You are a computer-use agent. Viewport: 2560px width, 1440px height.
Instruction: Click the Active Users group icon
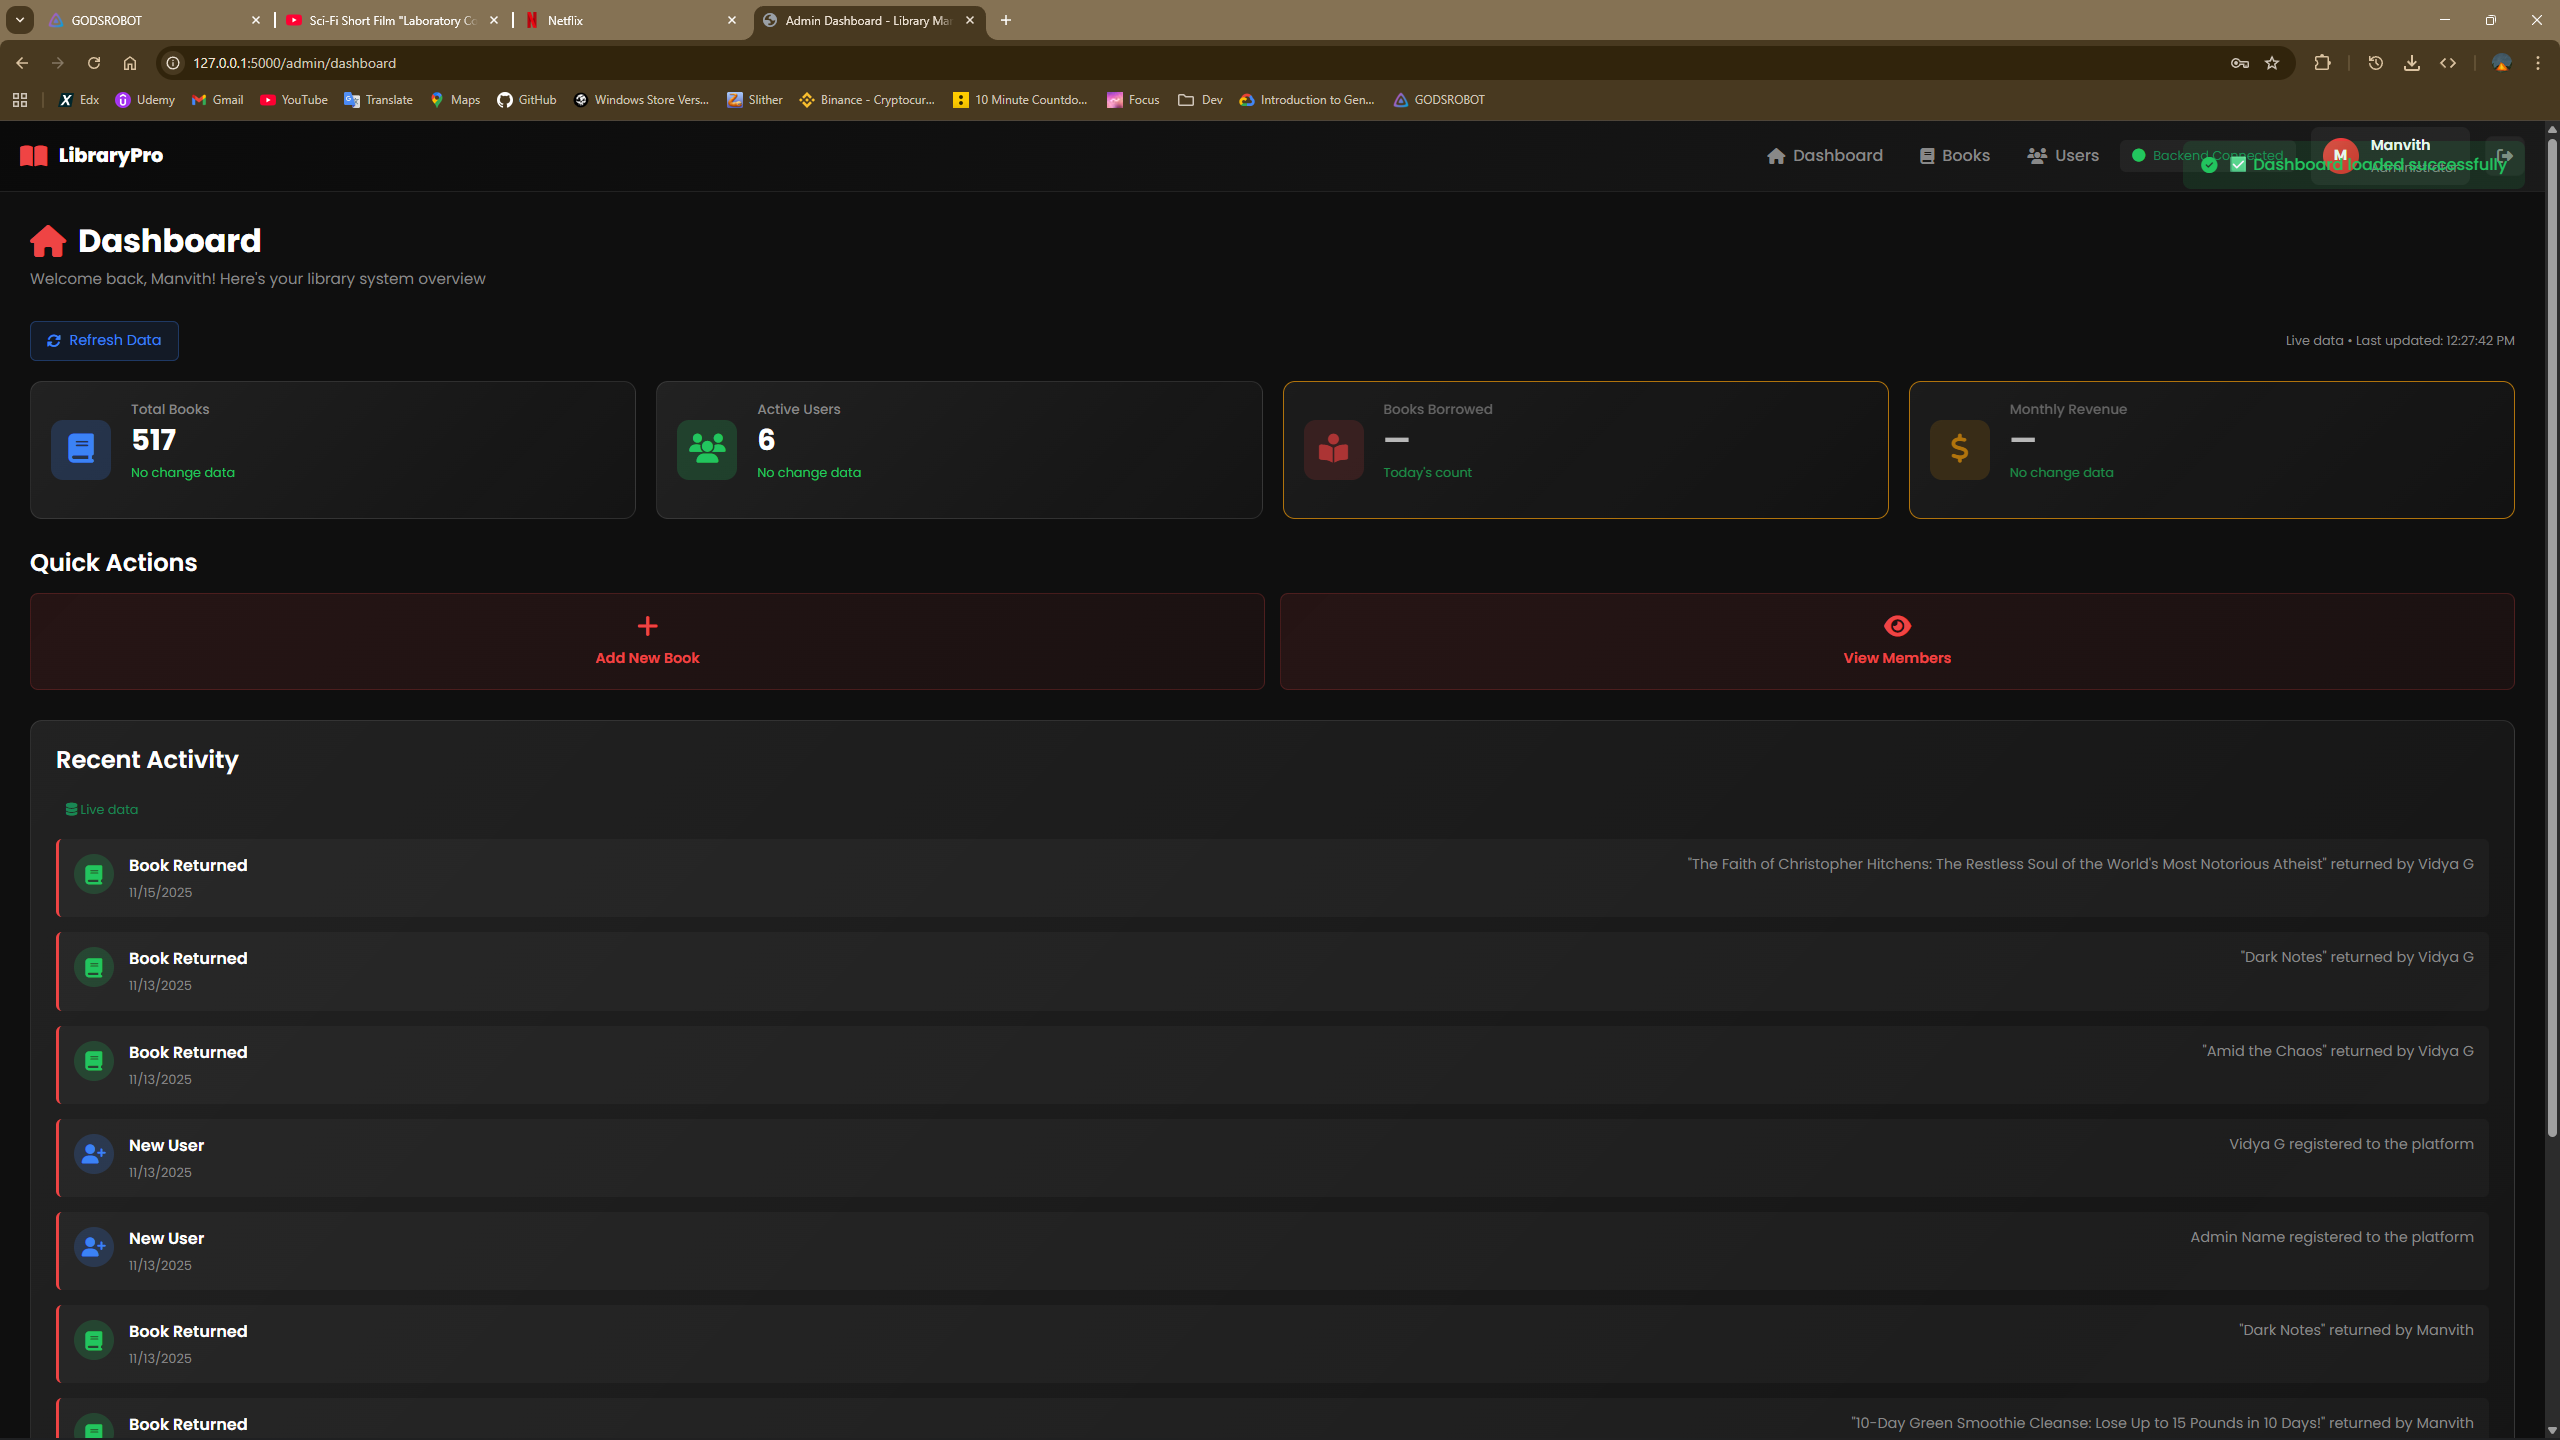(x=706, y=449)
